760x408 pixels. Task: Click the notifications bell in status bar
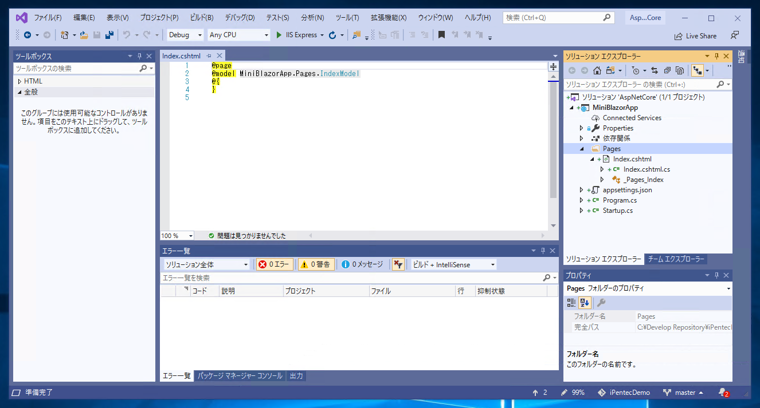click(x=724, y=392)
